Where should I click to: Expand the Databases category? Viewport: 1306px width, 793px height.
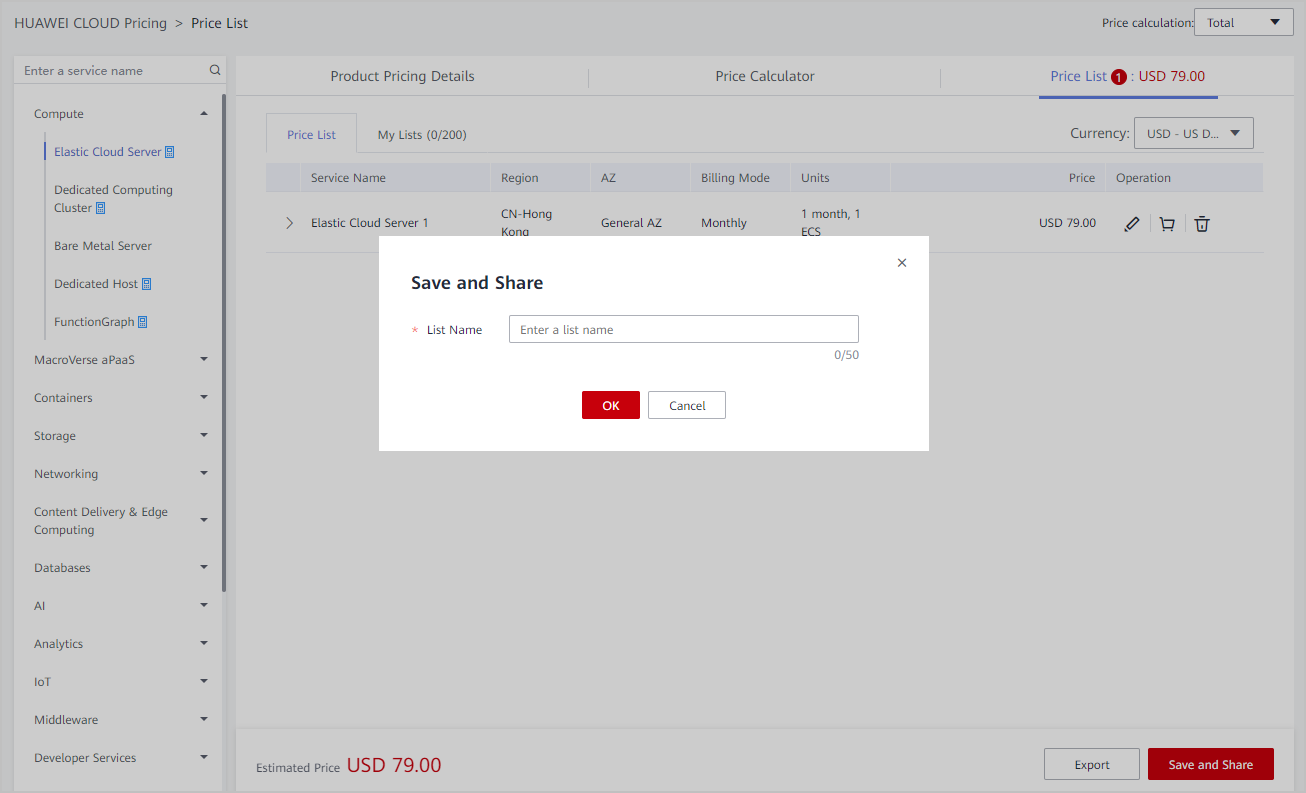(x=204, y=568)
